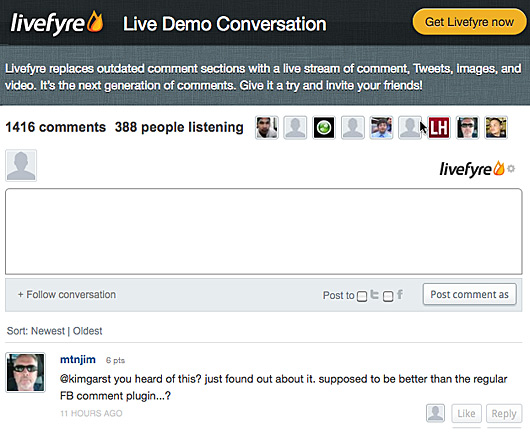Click + Follow conversation
530x435 pixels.
67,294
